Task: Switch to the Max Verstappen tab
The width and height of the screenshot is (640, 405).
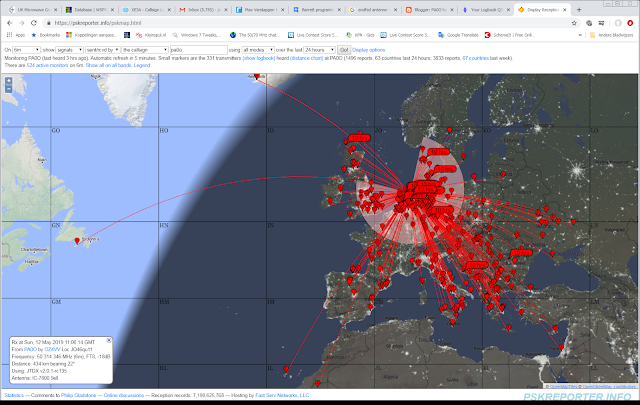Action: click(260, 10)
